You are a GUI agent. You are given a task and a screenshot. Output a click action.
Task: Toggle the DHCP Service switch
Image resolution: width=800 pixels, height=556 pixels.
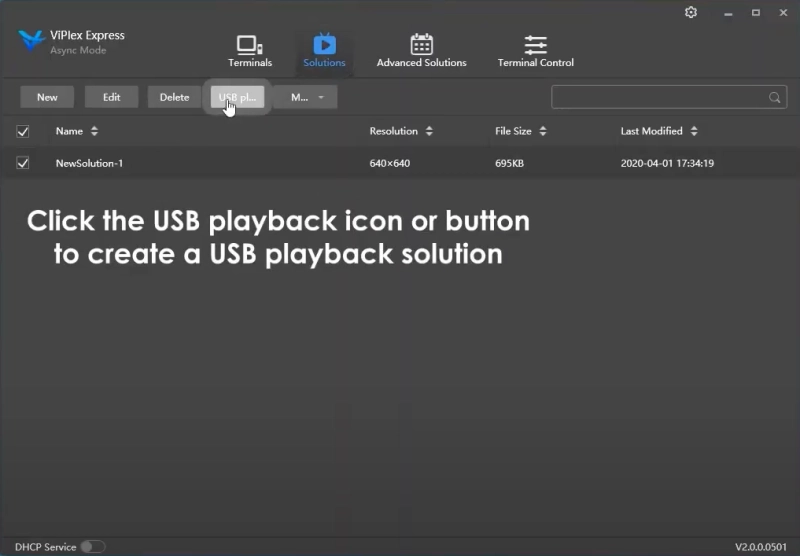[x=92, y=547]
